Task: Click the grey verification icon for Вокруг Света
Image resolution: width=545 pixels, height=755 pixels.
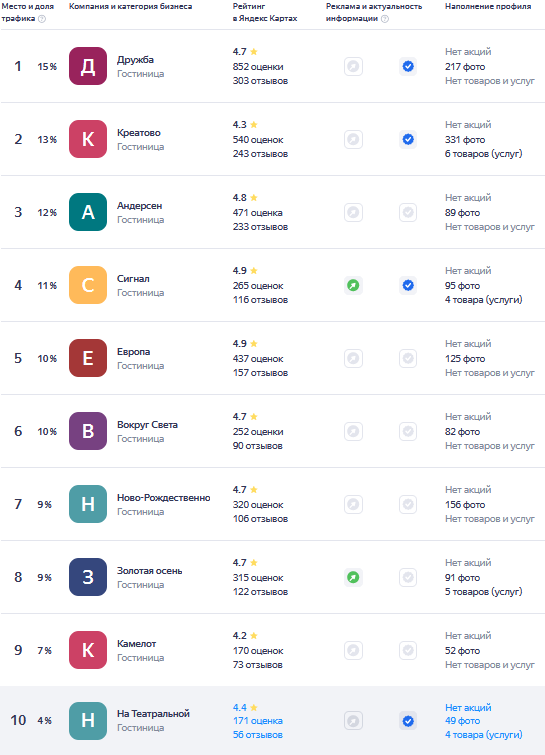Action: pyautogui.click(x=408, y=431)
